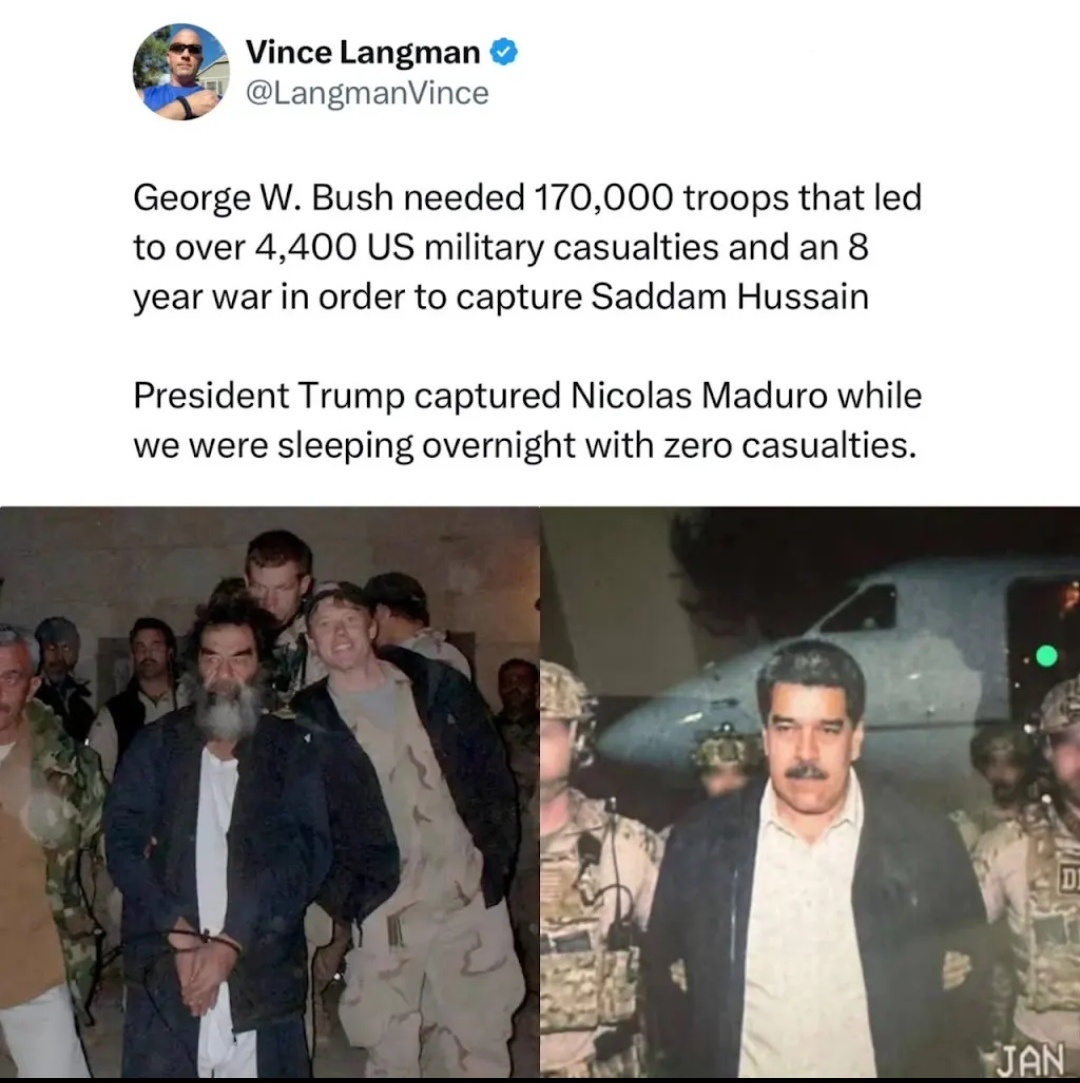This screenshot has width=1080, height=1083.
Task: Click the green light on the airplane
Action: pyautogui.click(x=1046, y=655)
